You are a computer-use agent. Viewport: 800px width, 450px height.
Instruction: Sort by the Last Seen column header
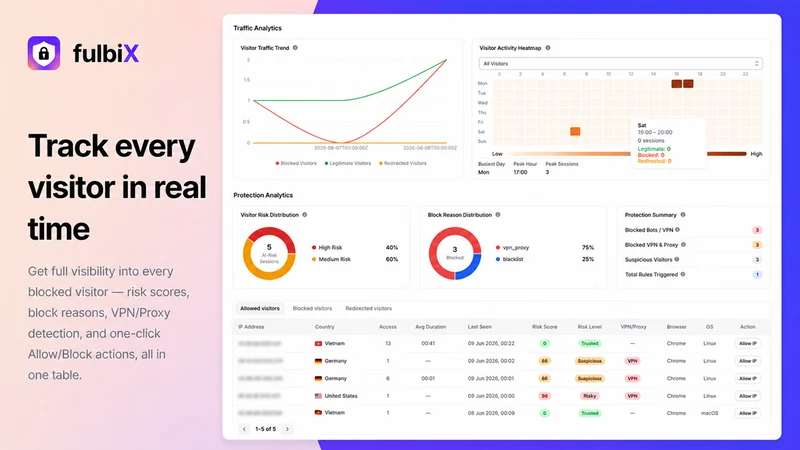point(480,327)
